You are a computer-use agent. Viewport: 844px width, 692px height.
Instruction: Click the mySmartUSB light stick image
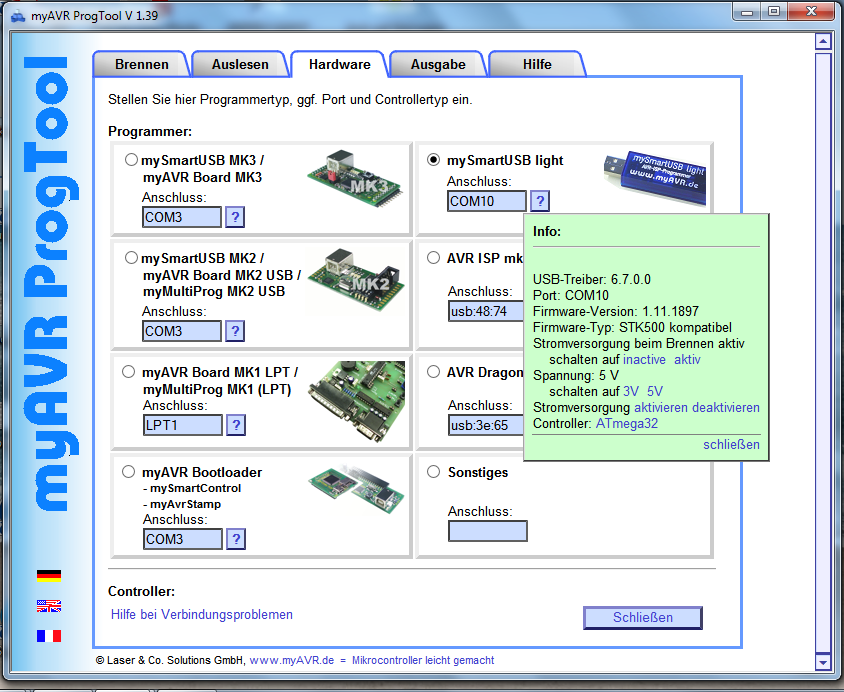click(655, 178)
